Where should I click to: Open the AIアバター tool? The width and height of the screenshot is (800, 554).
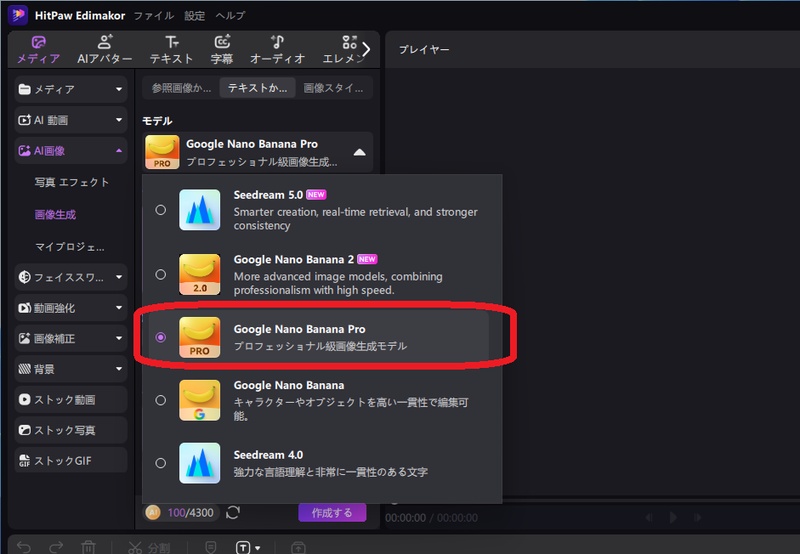point(105,50)
